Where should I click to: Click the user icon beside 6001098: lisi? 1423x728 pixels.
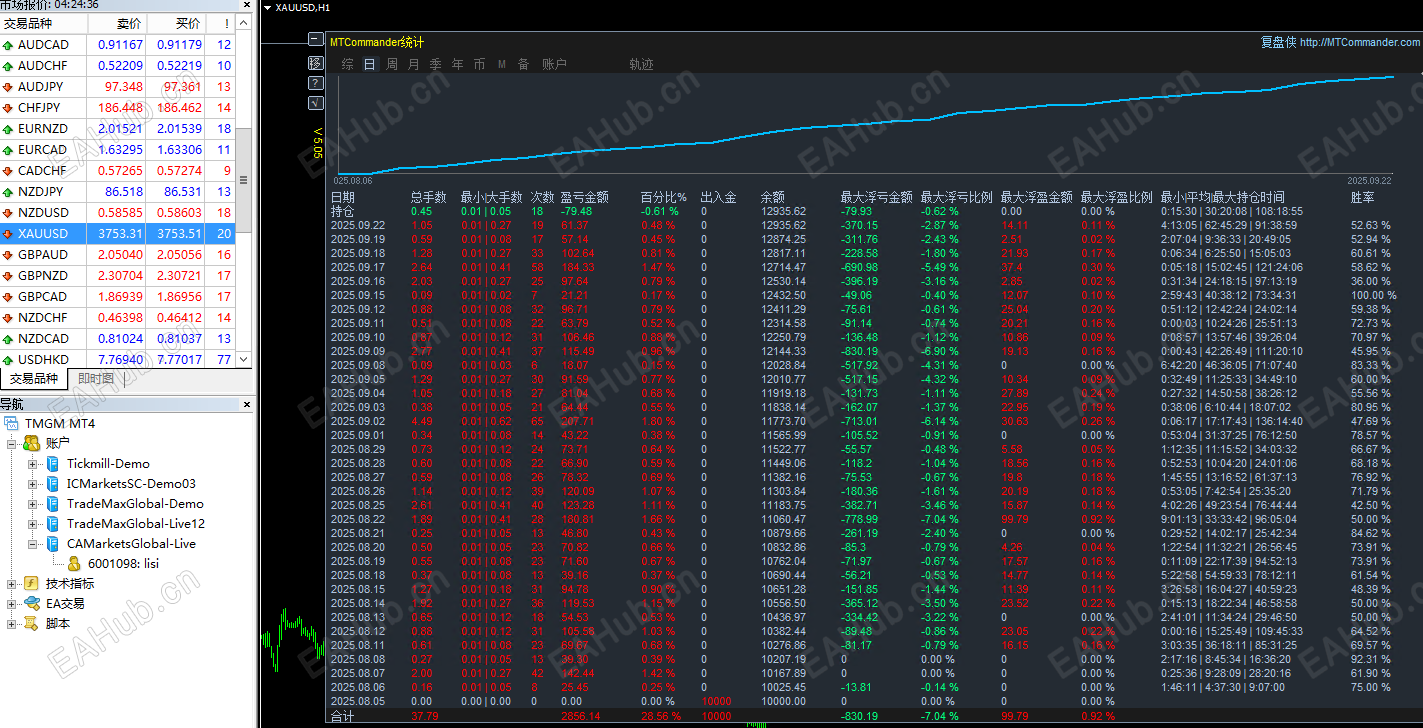click(74, 563)
